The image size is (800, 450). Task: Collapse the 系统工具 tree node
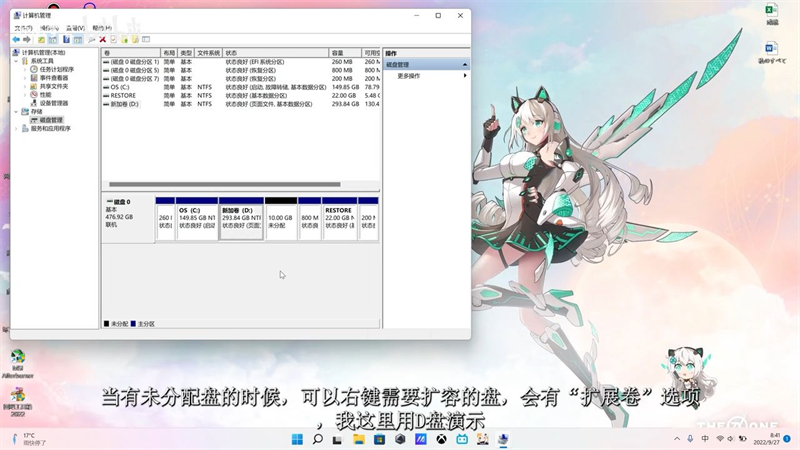pyautogui.click(x=16, y=61)
